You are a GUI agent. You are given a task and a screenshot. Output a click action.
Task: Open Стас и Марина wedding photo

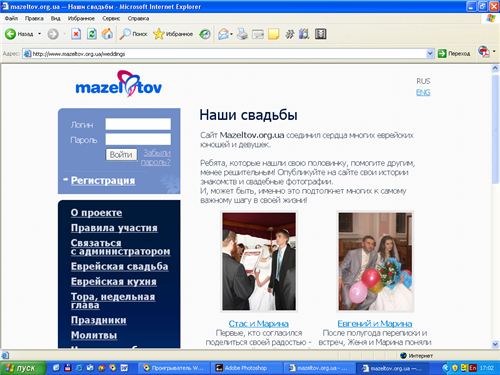[x=259, y=261]
